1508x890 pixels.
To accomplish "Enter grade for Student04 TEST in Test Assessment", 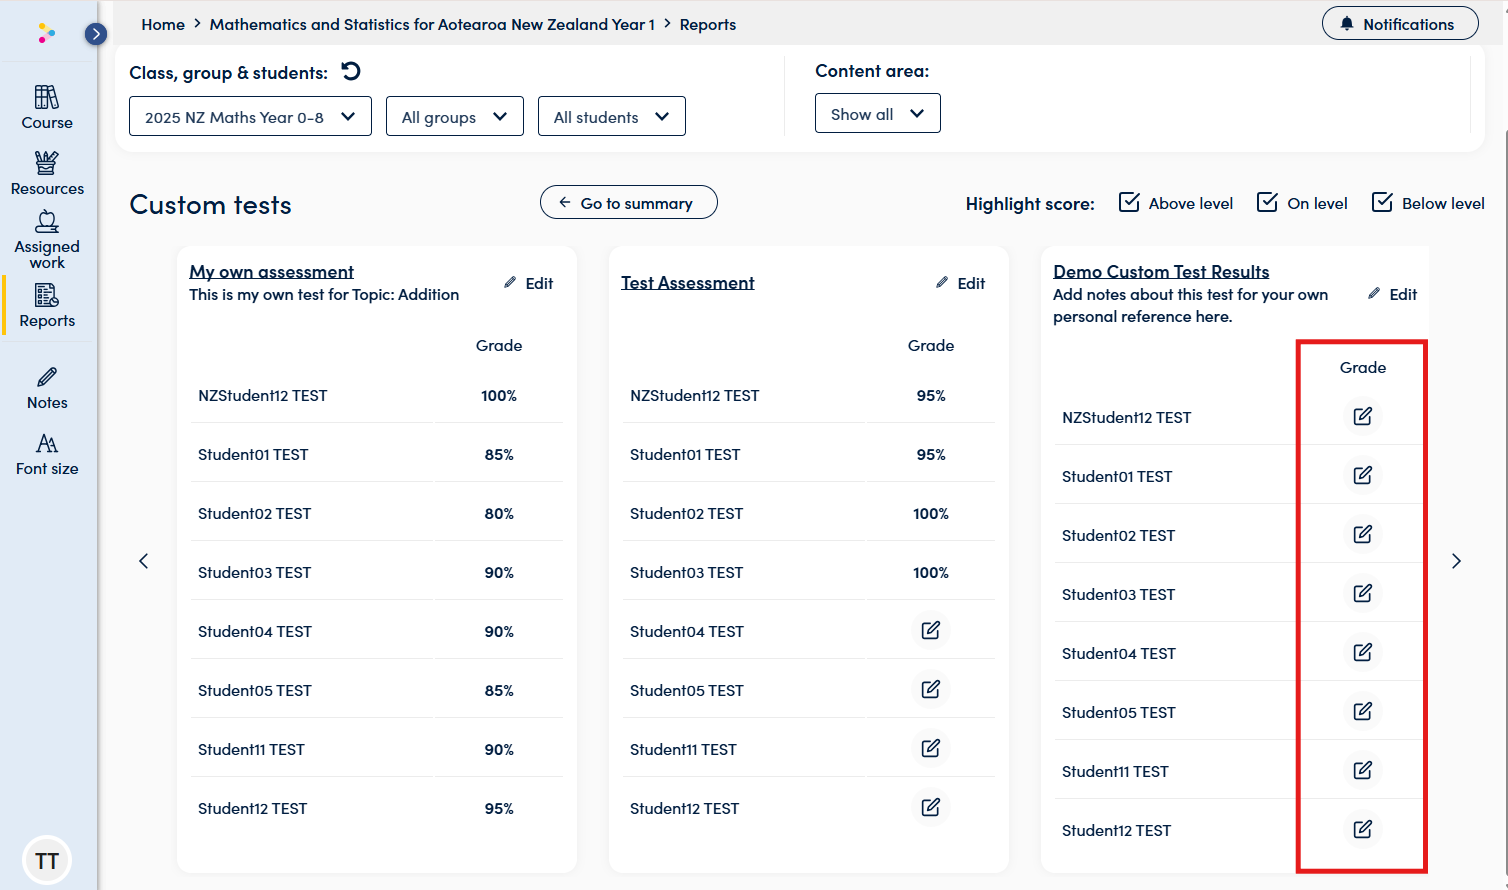I will [931, 630].
